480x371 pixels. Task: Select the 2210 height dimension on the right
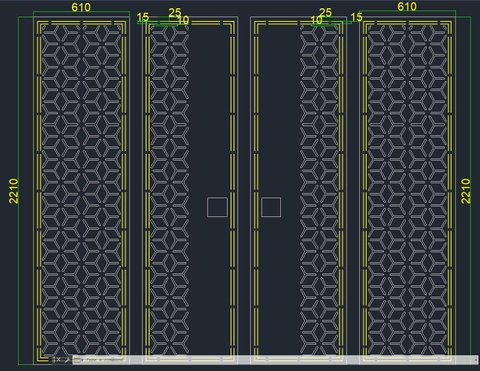pyautogui.click(x=466, y=191)
